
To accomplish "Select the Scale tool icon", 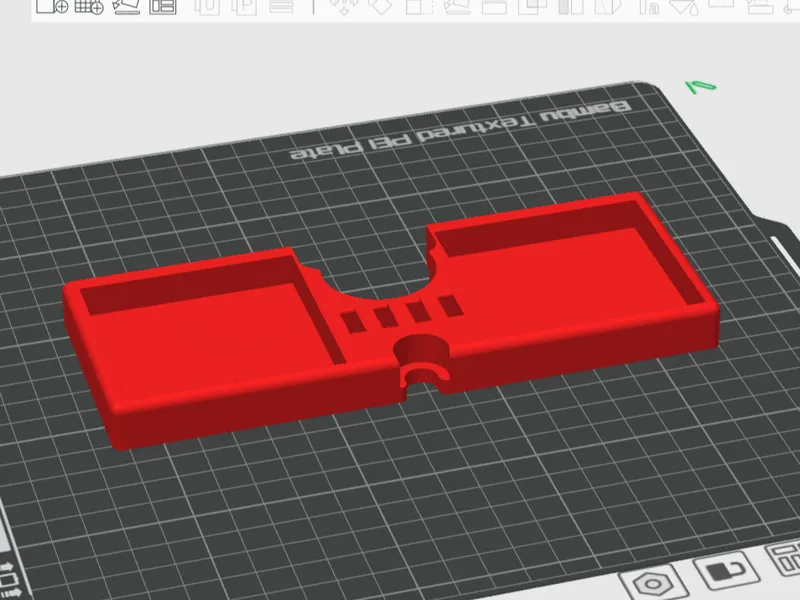I will point(419,7).
